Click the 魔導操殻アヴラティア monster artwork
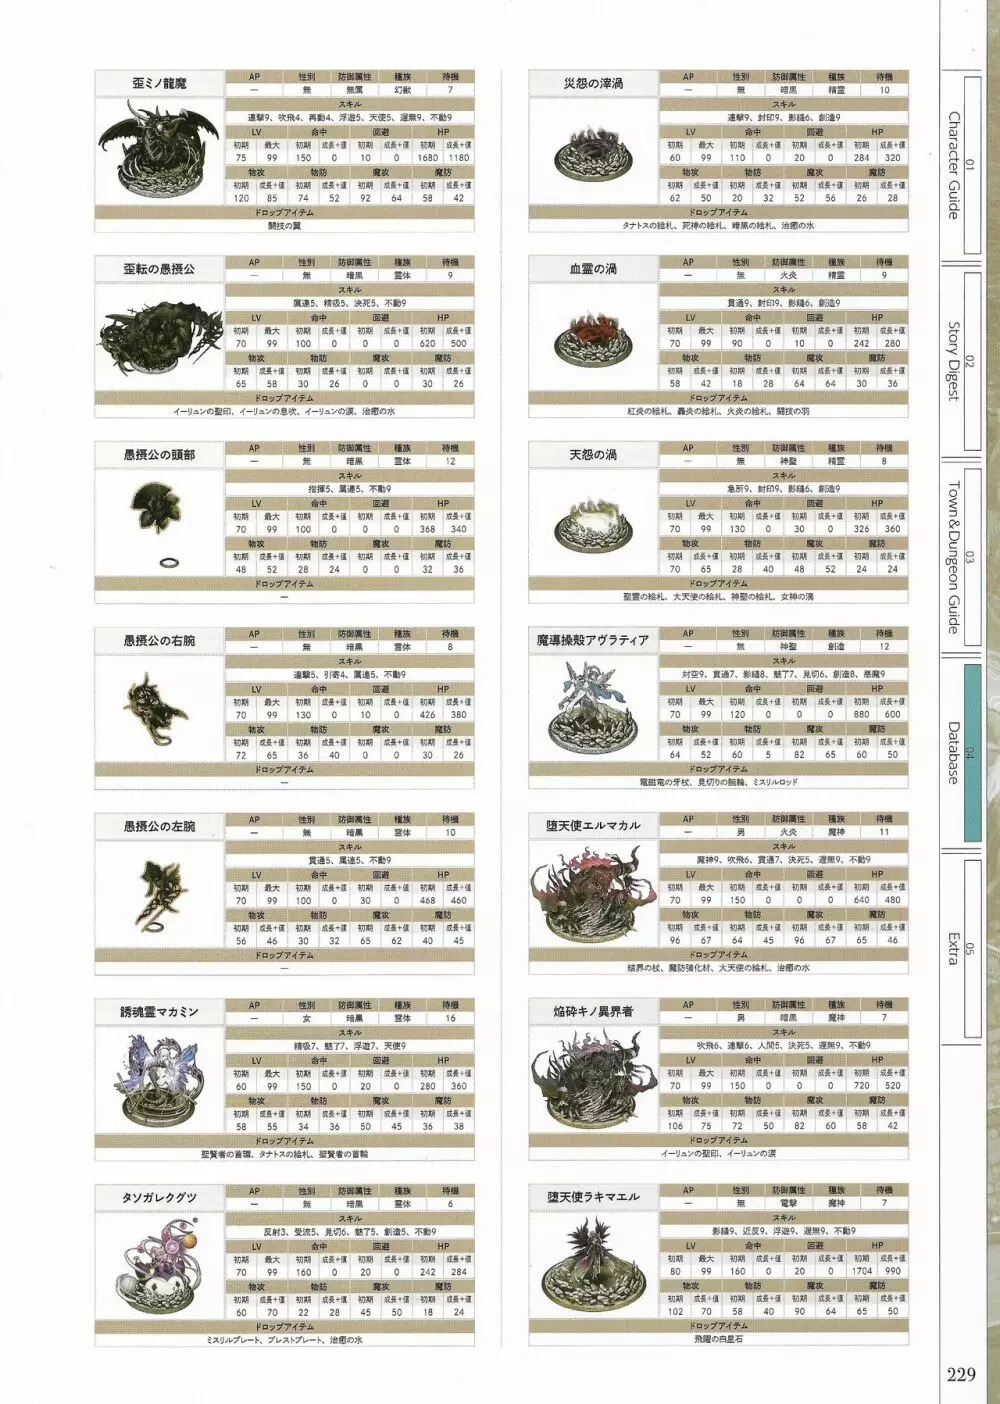The width and height of the screenshot is (1000, 1404). pyautogui.click(x=593, y=707)
